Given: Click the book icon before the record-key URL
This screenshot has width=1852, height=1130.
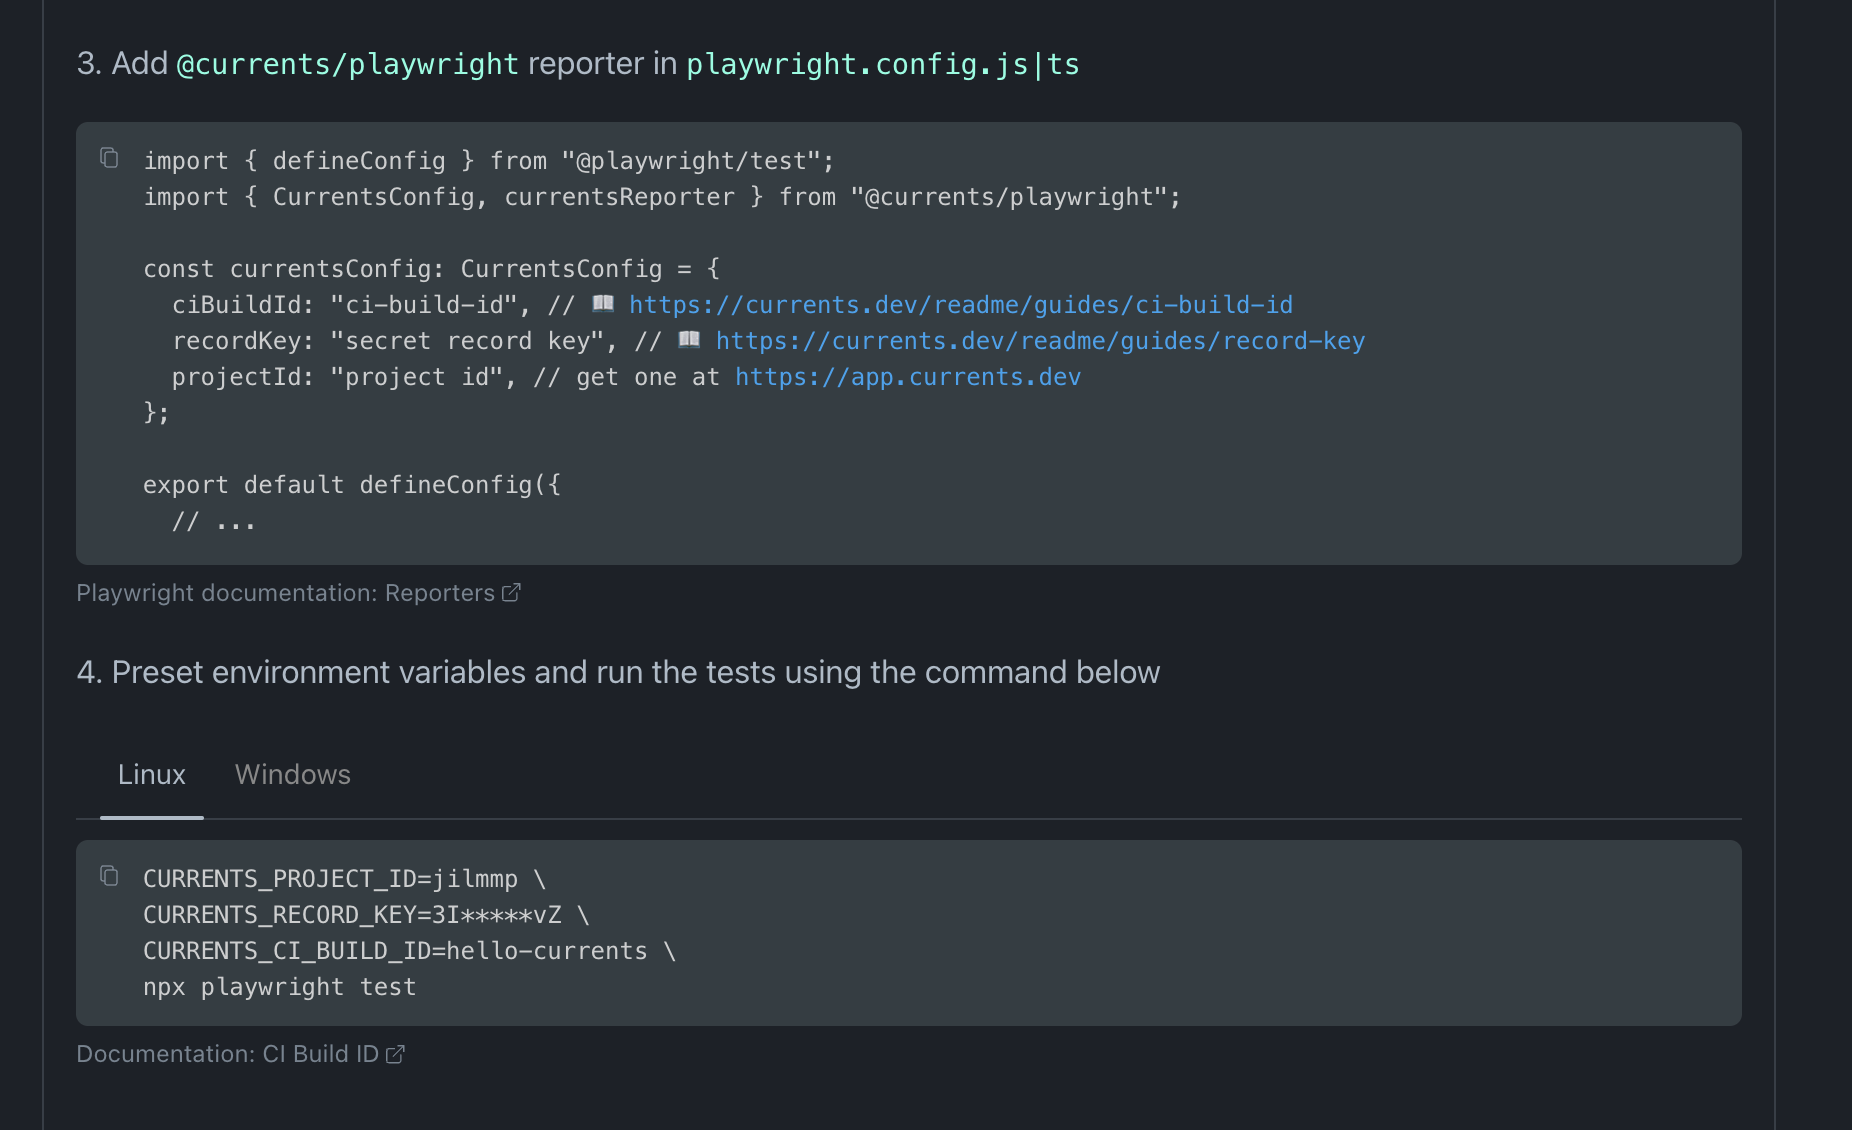Looking at the screenshot, I should pyautogui.click(x=688, y=339).
